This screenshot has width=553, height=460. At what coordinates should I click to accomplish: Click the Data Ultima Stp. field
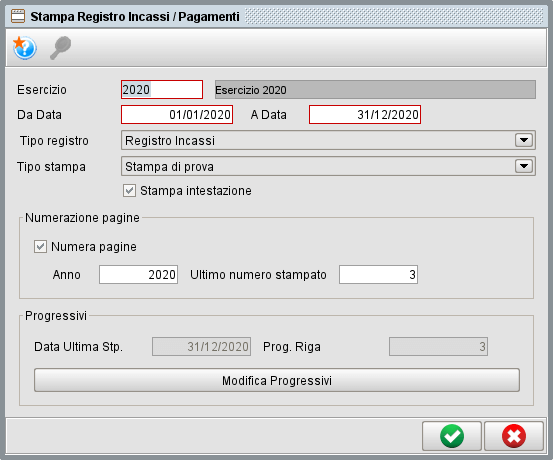[201, 346]
